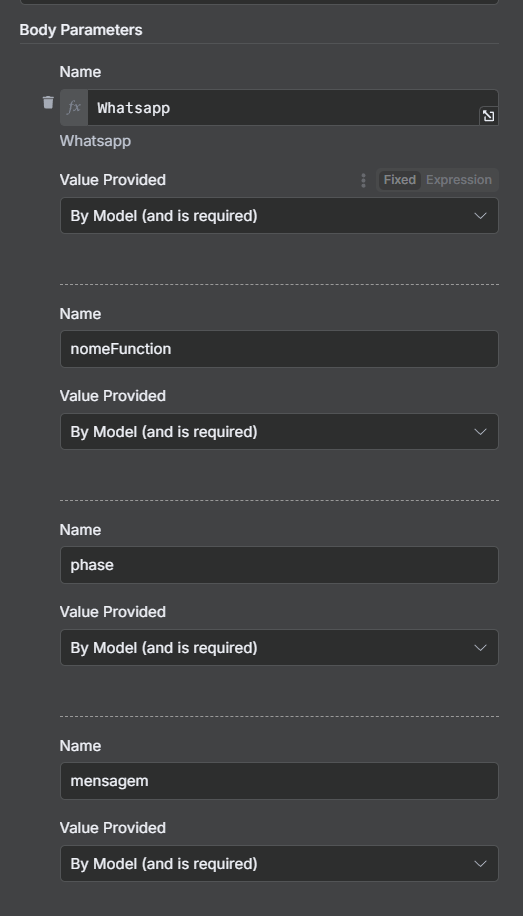Expand Value Provided dropdown under Whatsapp
This screenshot has width=523, height=916.
[279, 216]
